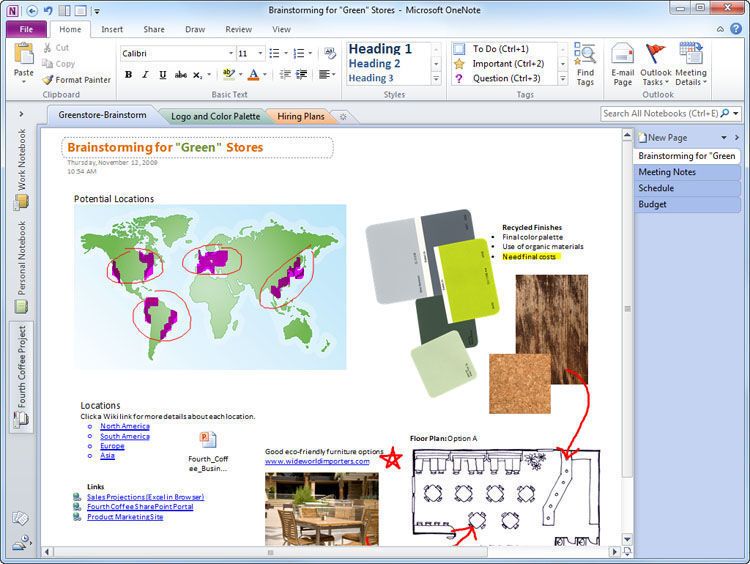The height and width of the screenshot is (564, 750).
Task: Click the Copy button in Clipboard group
Action: coord(58,64)
